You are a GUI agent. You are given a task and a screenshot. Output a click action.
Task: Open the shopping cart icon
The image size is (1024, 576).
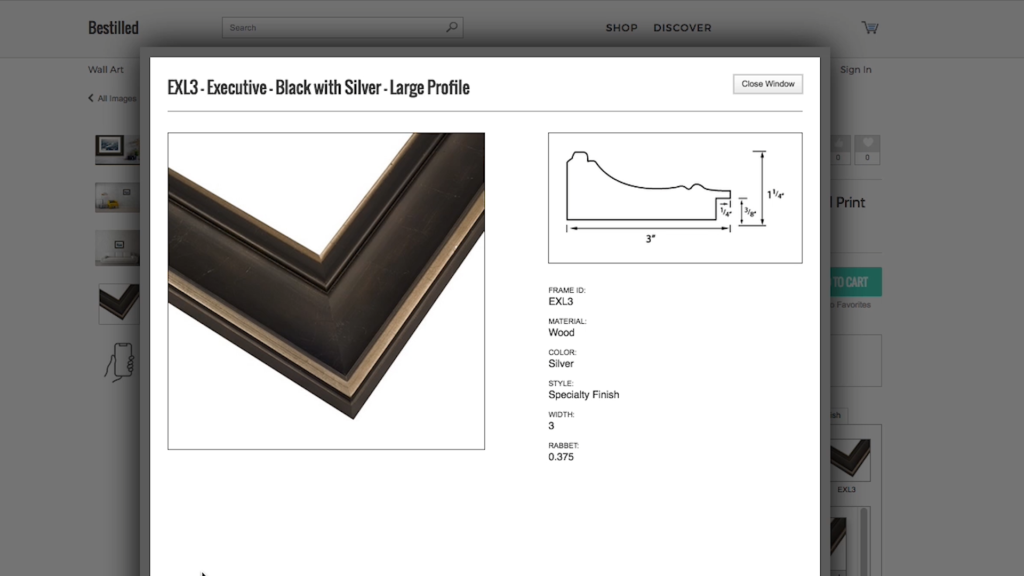click(x=869, y=28)
